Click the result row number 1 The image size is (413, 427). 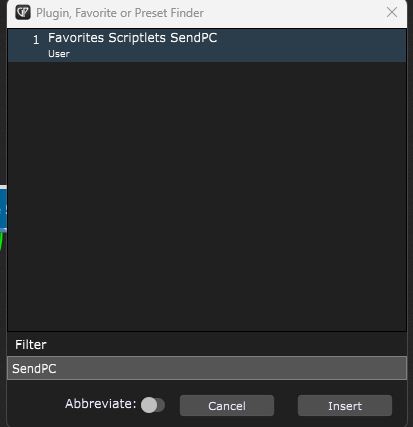click(x=36, y=40)
